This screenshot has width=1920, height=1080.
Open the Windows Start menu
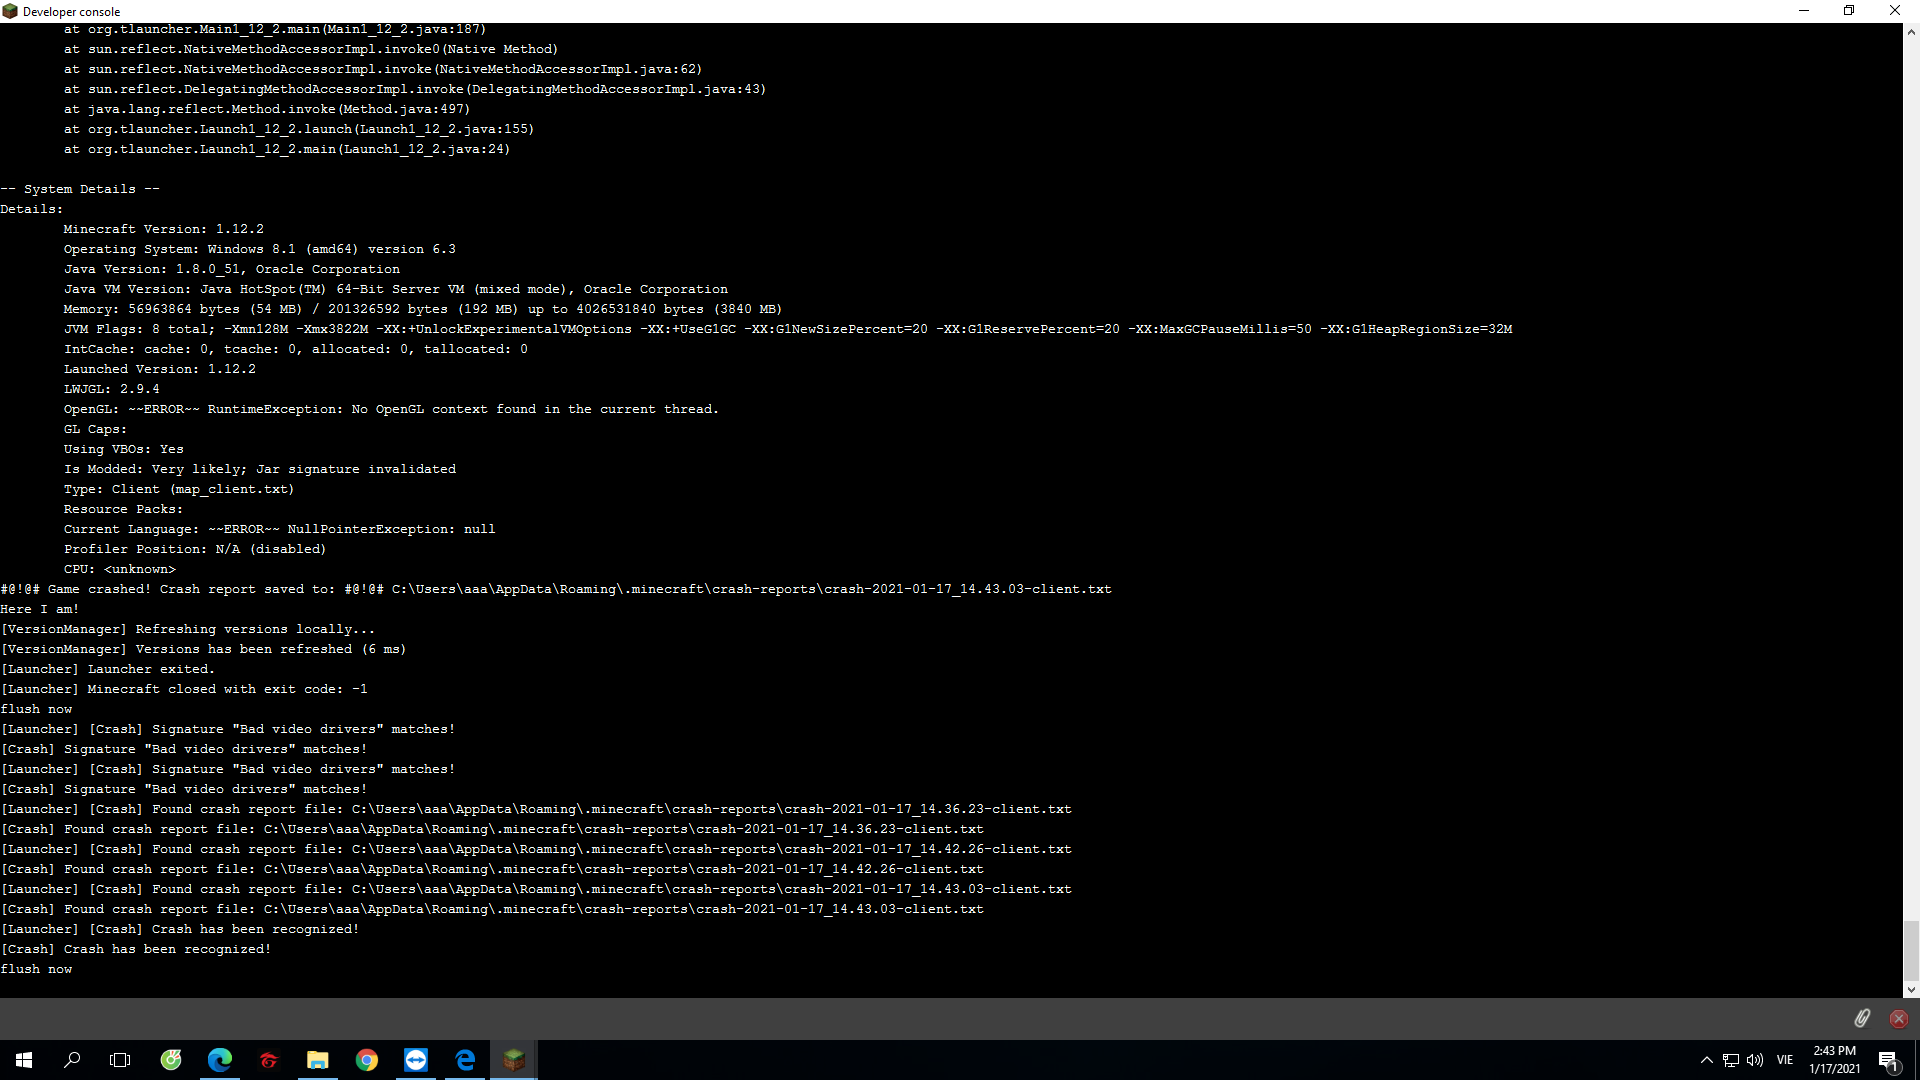[x=24, y=1060]
